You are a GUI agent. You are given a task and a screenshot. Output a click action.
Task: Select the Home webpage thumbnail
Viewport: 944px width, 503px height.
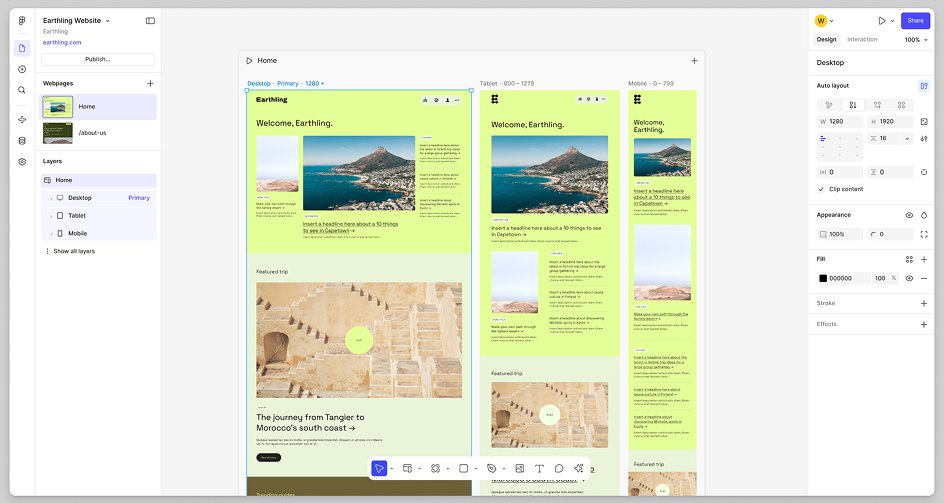point(58,107)
